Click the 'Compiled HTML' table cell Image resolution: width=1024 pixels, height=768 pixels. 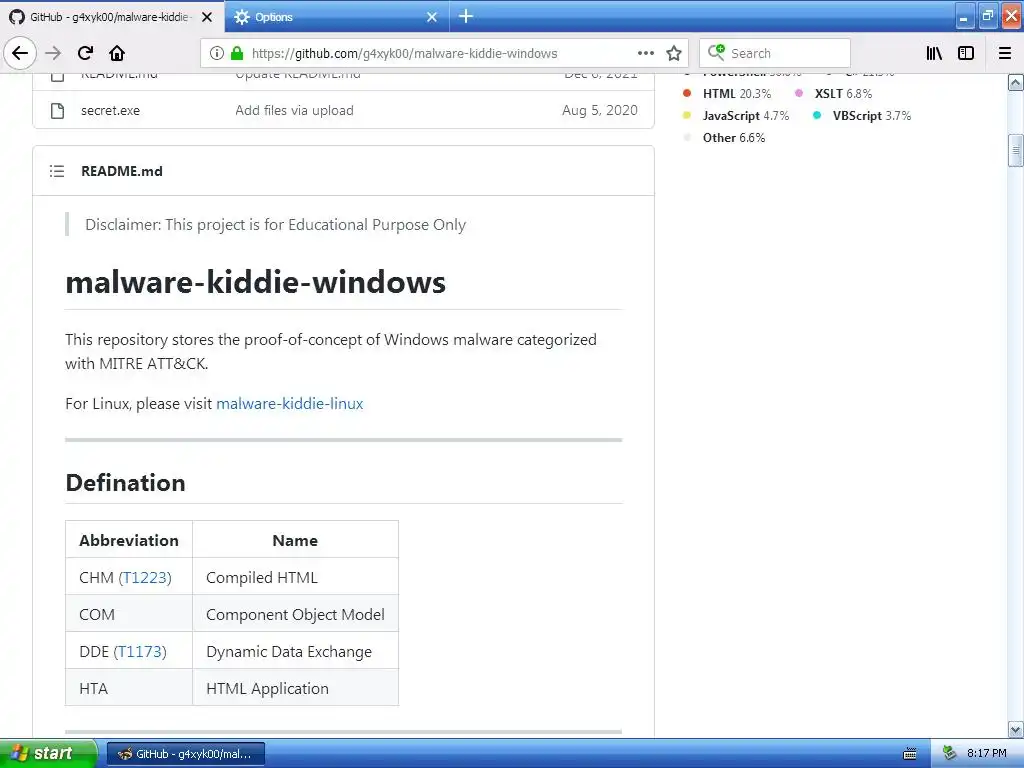click(x=295, y=577)
